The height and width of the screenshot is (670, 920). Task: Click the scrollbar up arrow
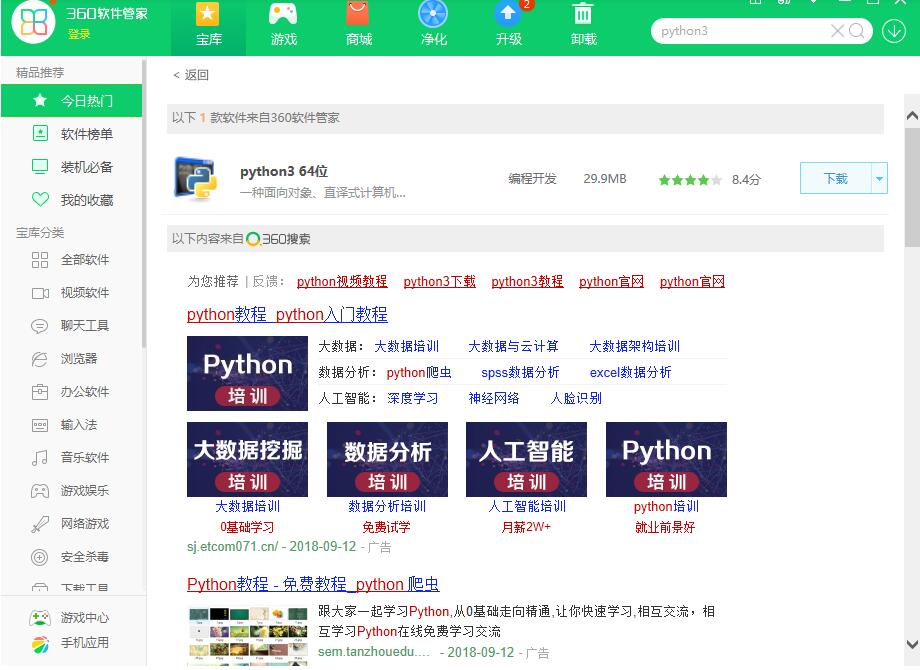tap(912, 116)
